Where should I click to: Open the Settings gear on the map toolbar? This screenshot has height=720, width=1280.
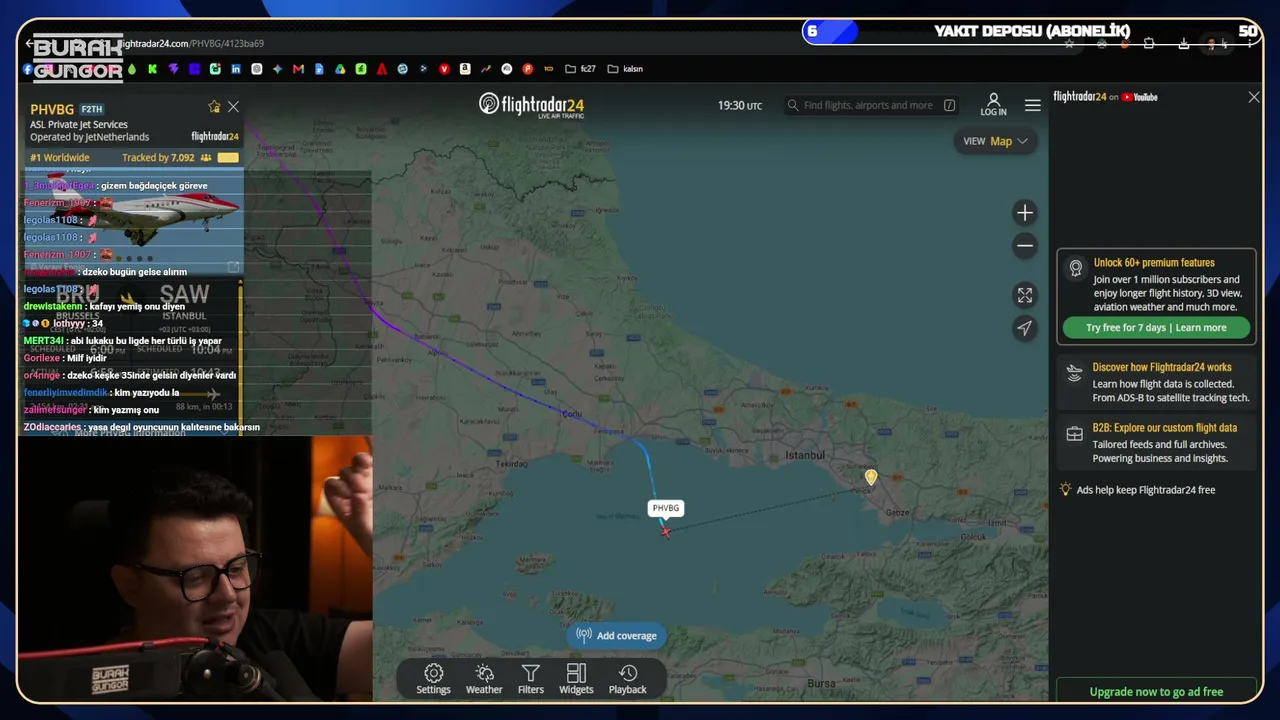[433, 679]
